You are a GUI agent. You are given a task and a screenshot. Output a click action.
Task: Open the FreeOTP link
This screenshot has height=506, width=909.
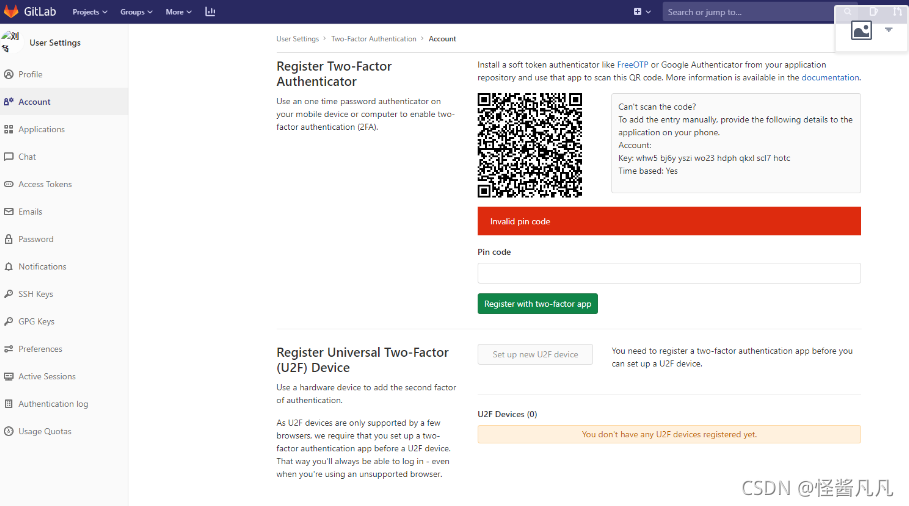(632, 65)
